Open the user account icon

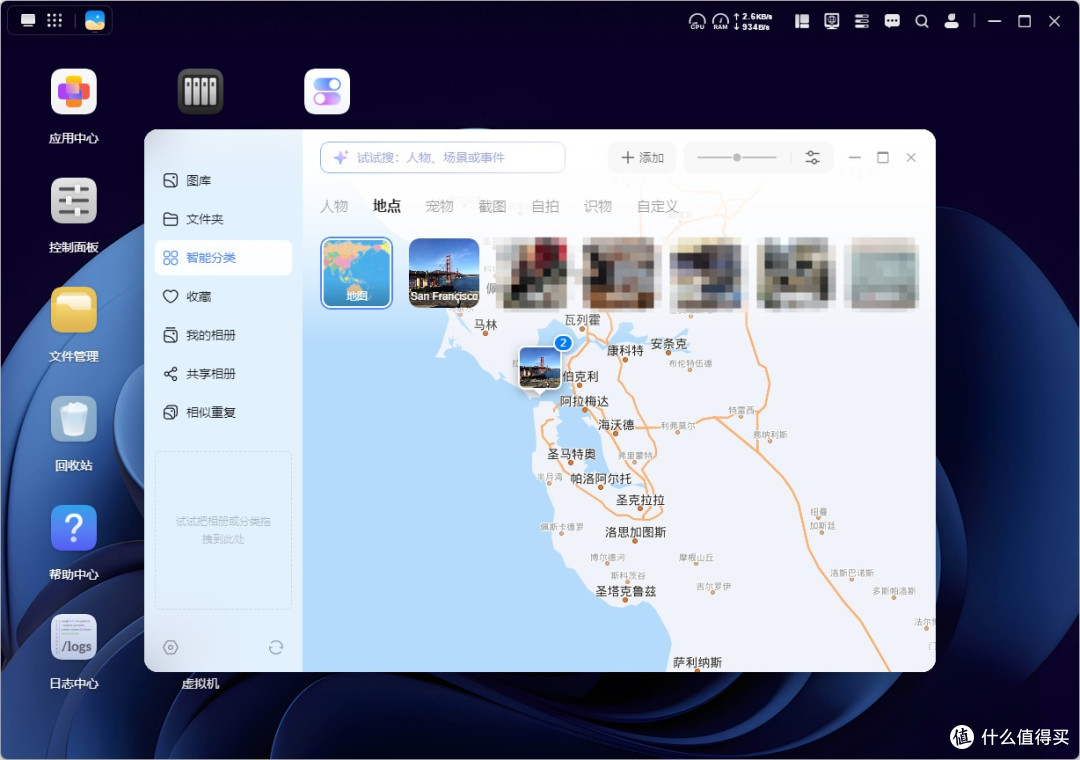point(952,21)
